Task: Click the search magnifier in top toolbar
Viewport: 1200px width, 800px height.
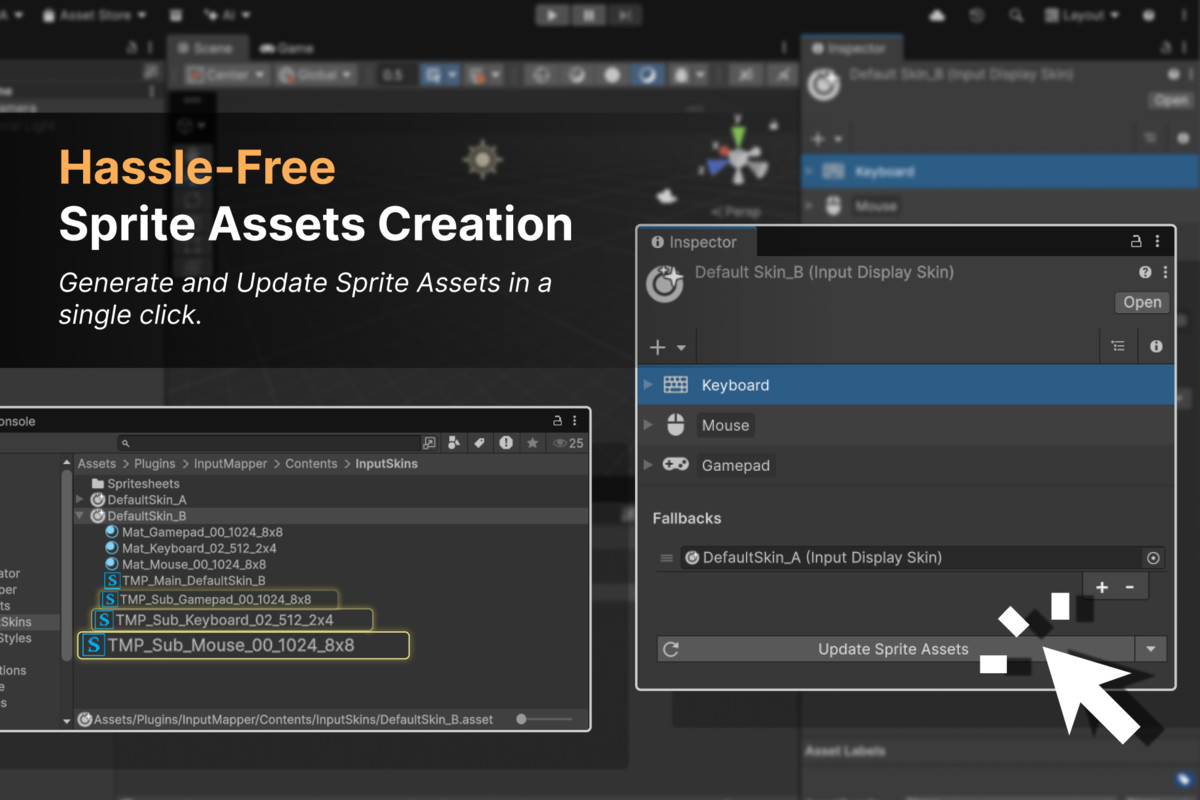Action: (1016, 15)
